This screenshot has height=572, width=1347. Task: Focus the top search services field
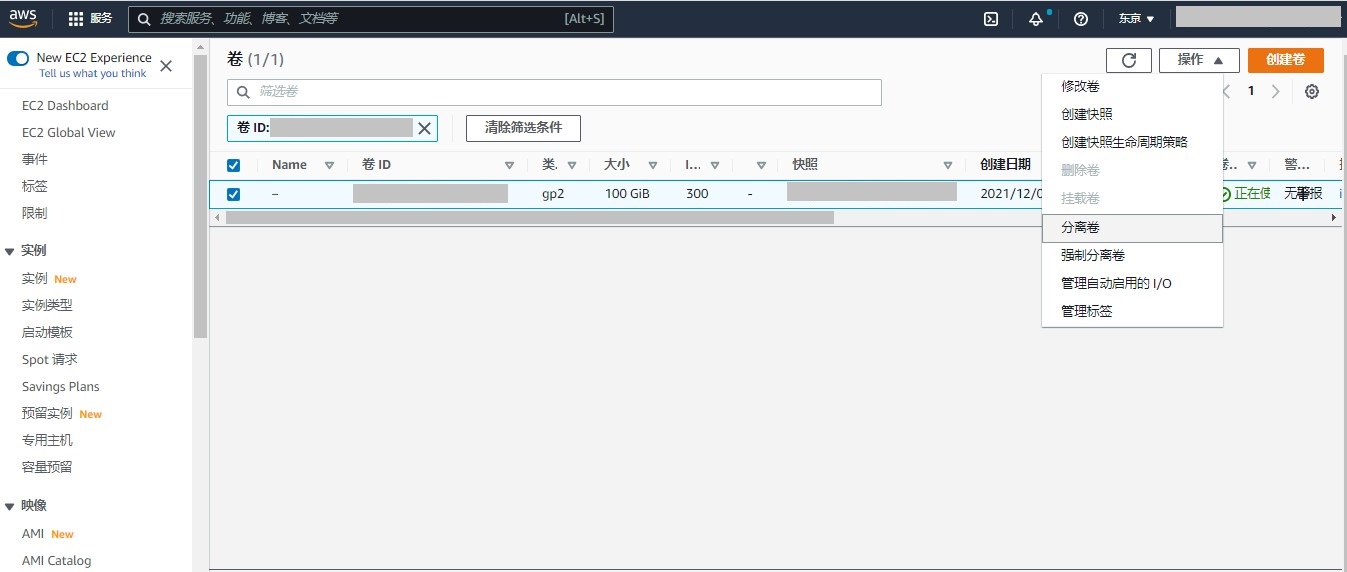[371, 19]
